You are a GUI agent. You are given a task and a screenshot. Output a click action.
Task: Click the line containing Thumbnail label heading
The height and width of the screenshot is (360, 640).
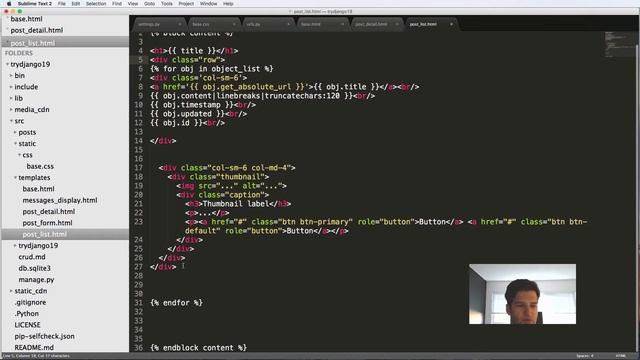coord(238,204)
